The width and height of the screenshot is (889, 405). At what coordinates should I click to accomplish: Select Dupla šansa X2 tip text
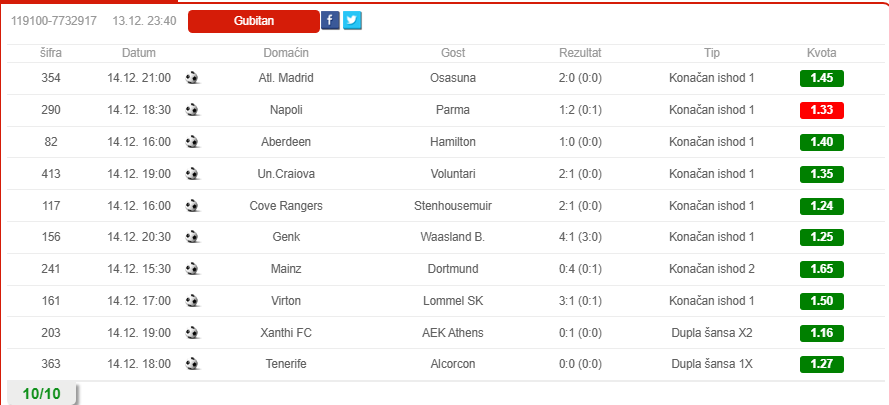[712, 332]
